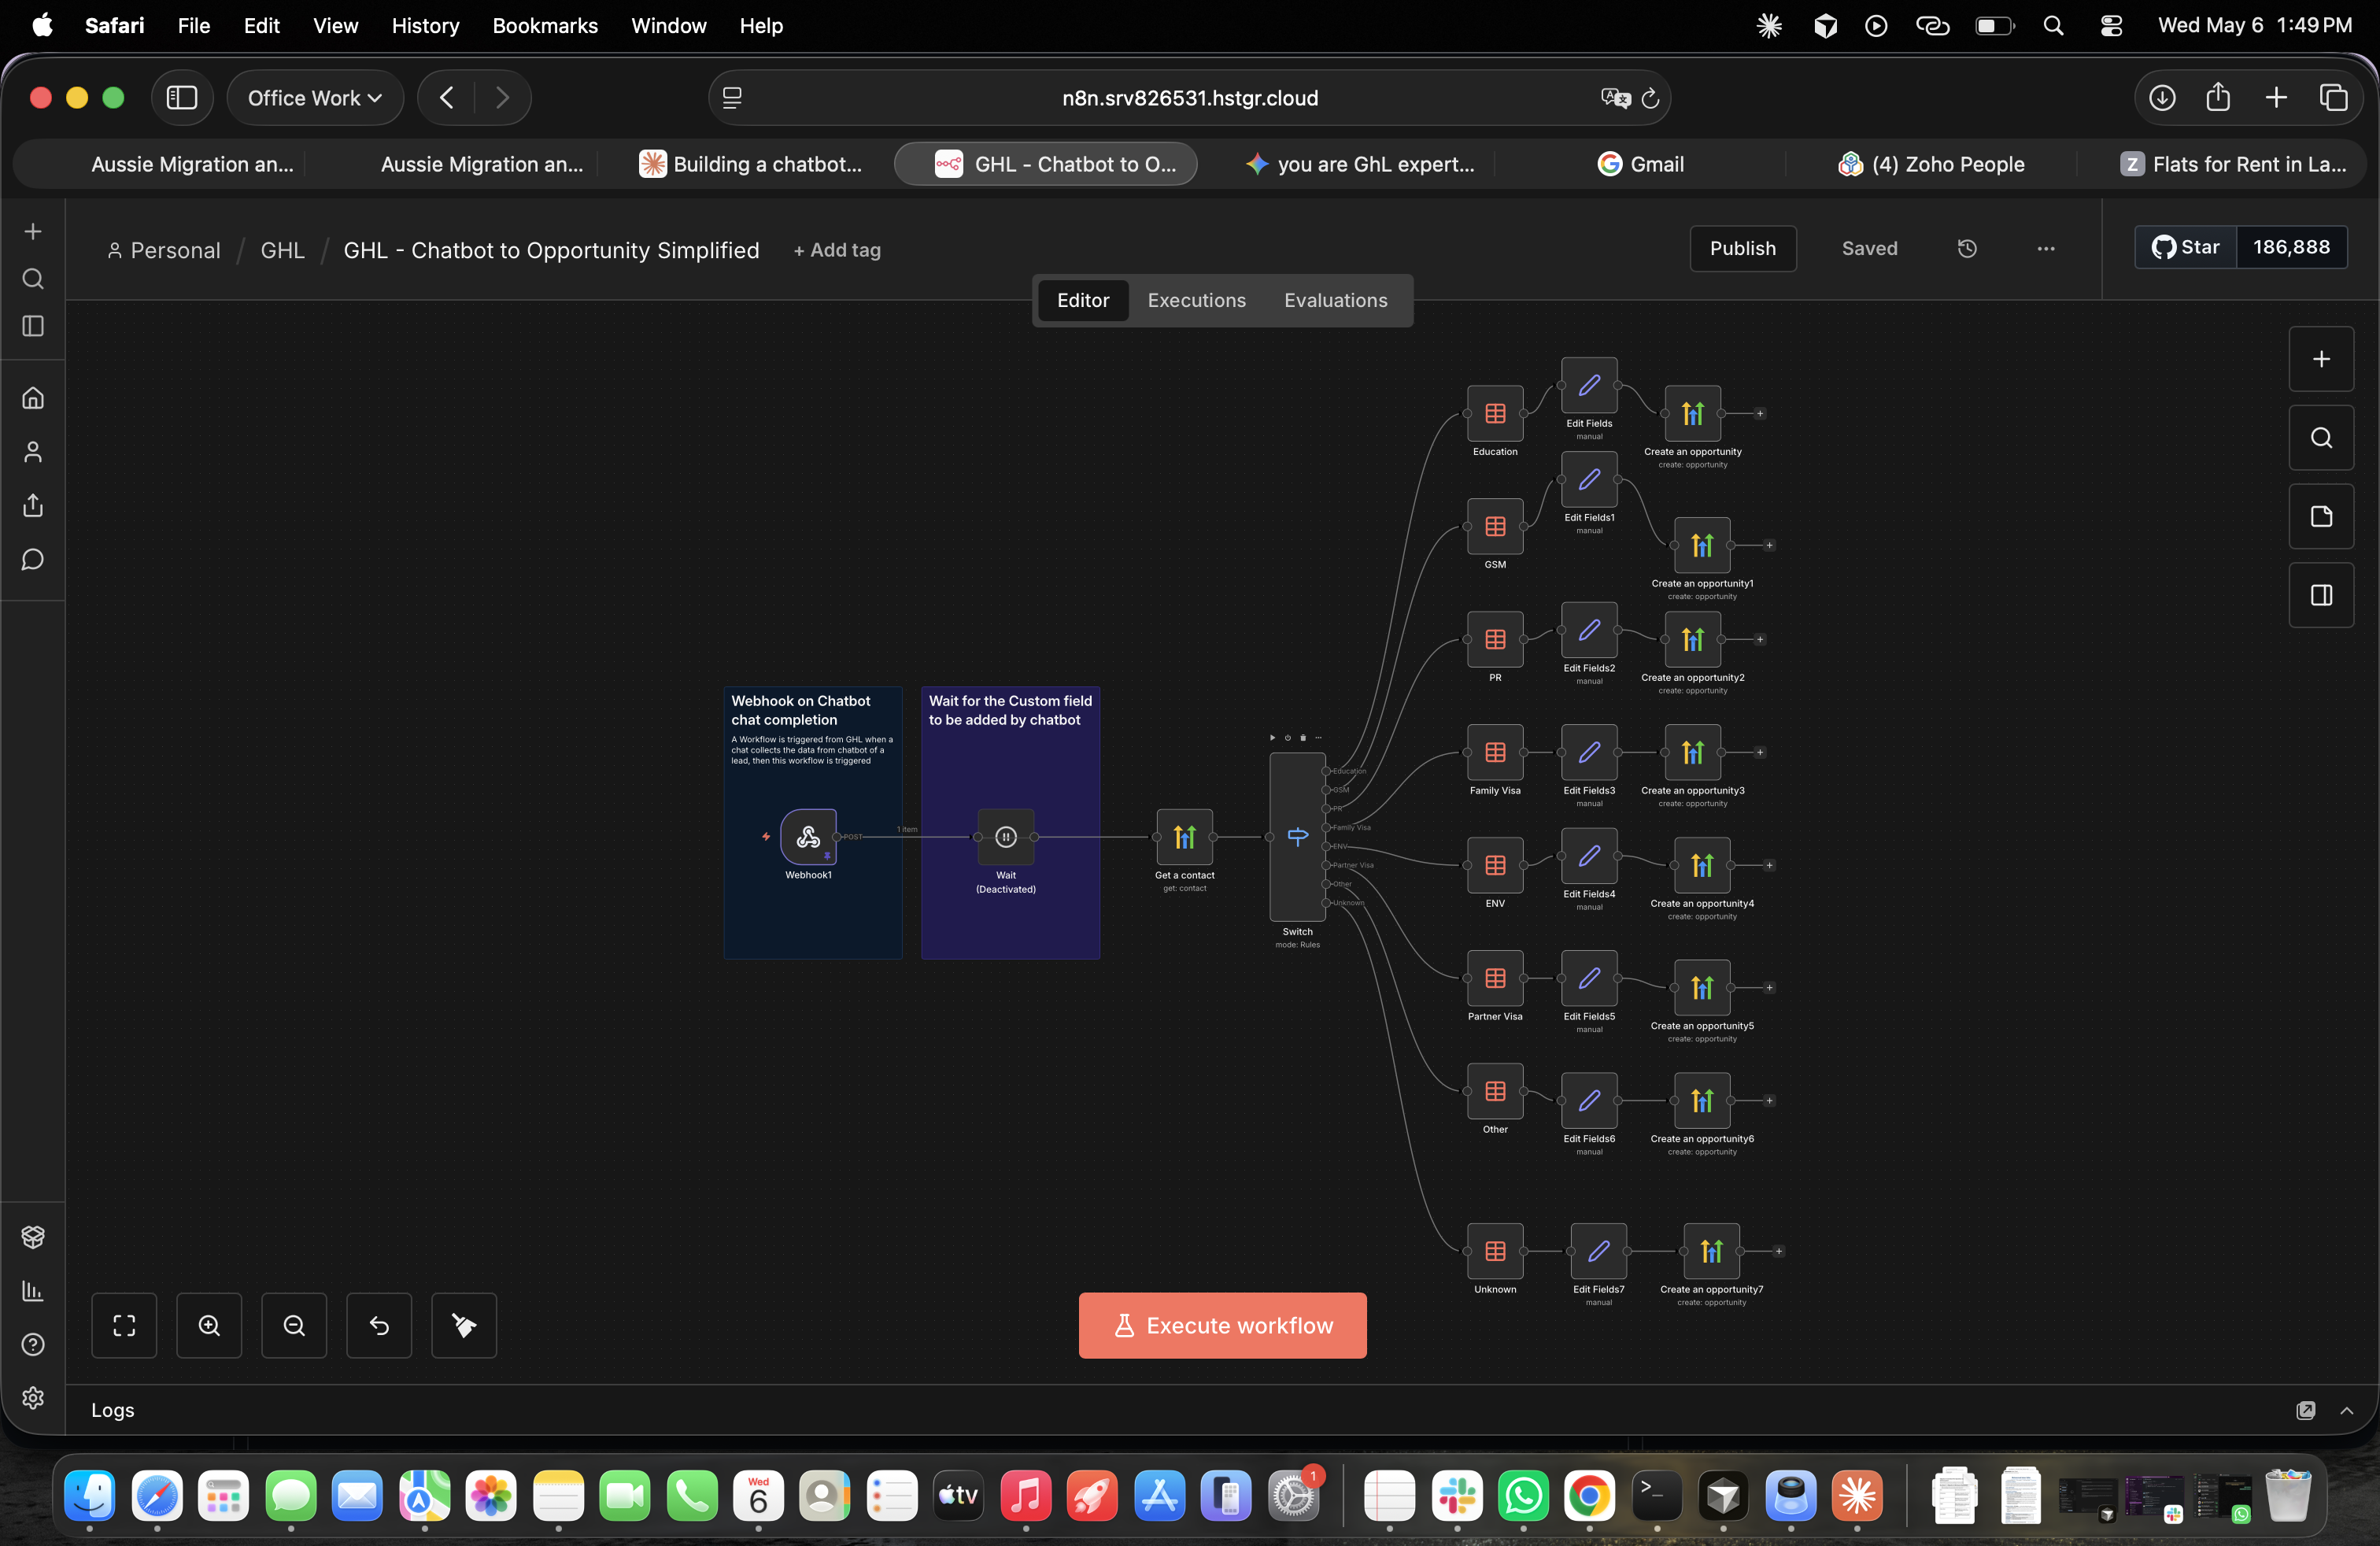Open n8n settings gear in sidebar
The height and width of the screenshot is (1546, 2380).
tap(33, 1397)
